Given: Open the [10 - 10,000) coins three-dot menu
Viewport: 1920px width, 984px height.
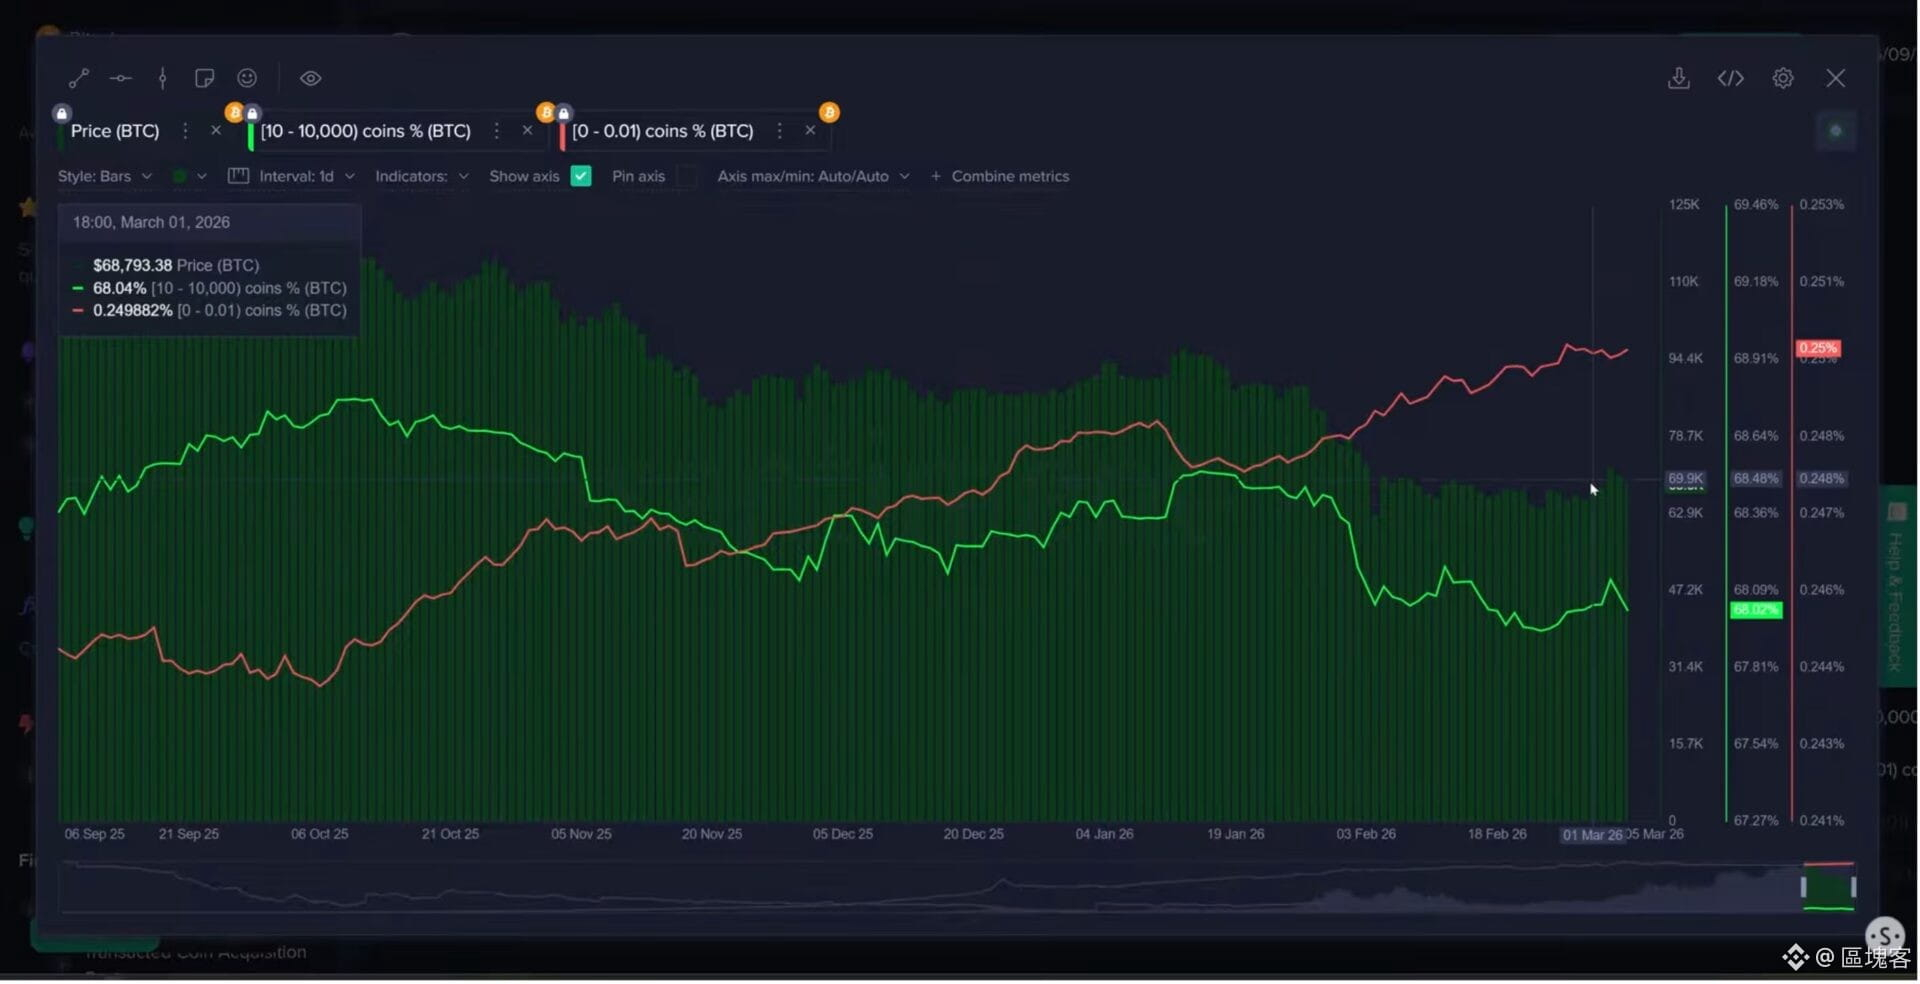Looking at the screenshot, I should [496, 131].
